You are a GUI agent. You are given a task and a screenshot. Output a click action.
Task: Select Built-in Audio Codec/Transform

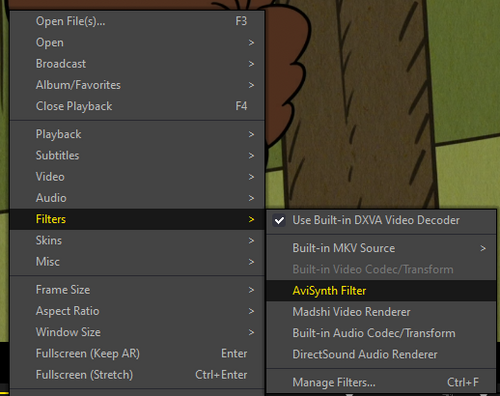[381, 333]
